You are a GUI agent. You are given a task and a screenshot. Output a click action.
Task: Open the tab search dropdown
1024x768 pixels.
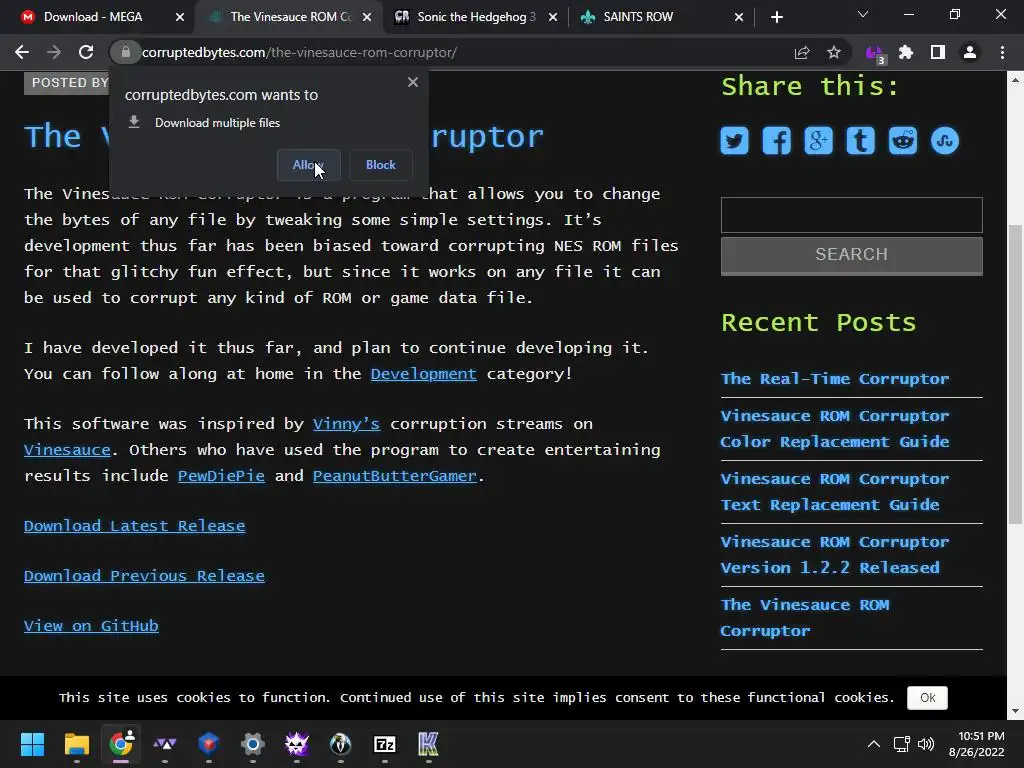(x=863, y=14)
